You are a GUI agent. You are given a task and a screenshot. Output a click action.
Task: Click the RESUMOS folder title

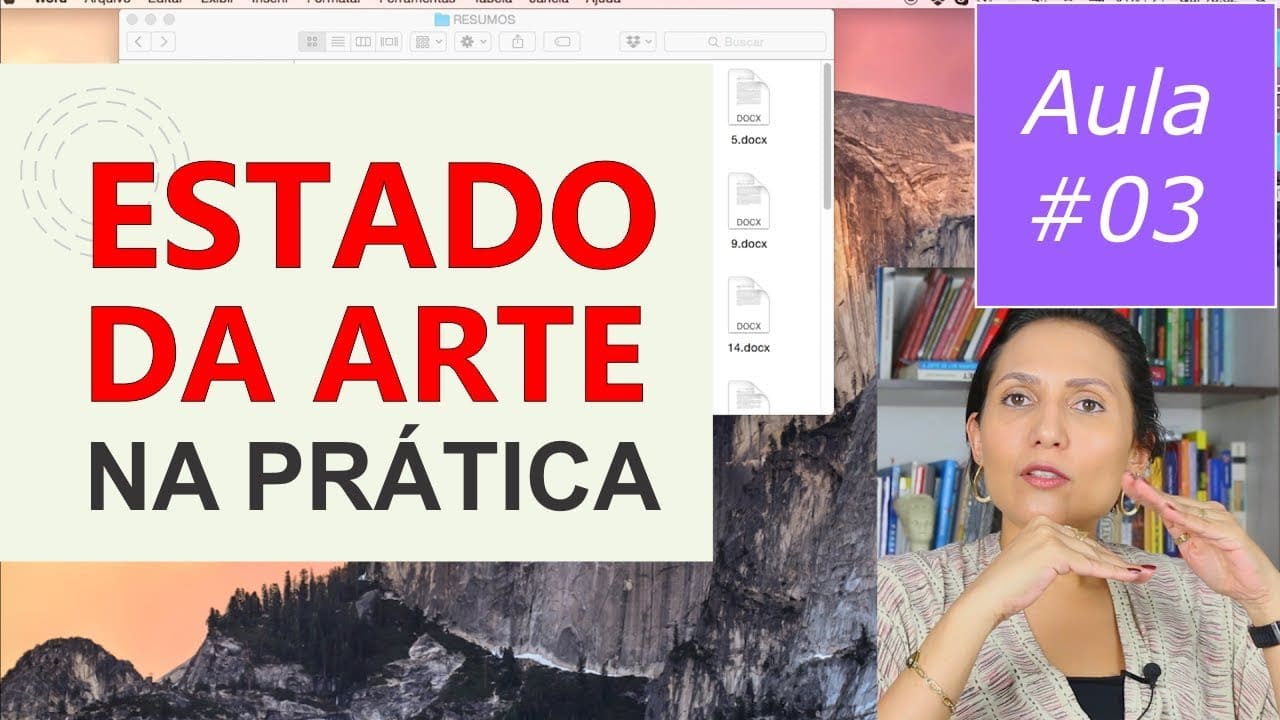tap(483, 19)
